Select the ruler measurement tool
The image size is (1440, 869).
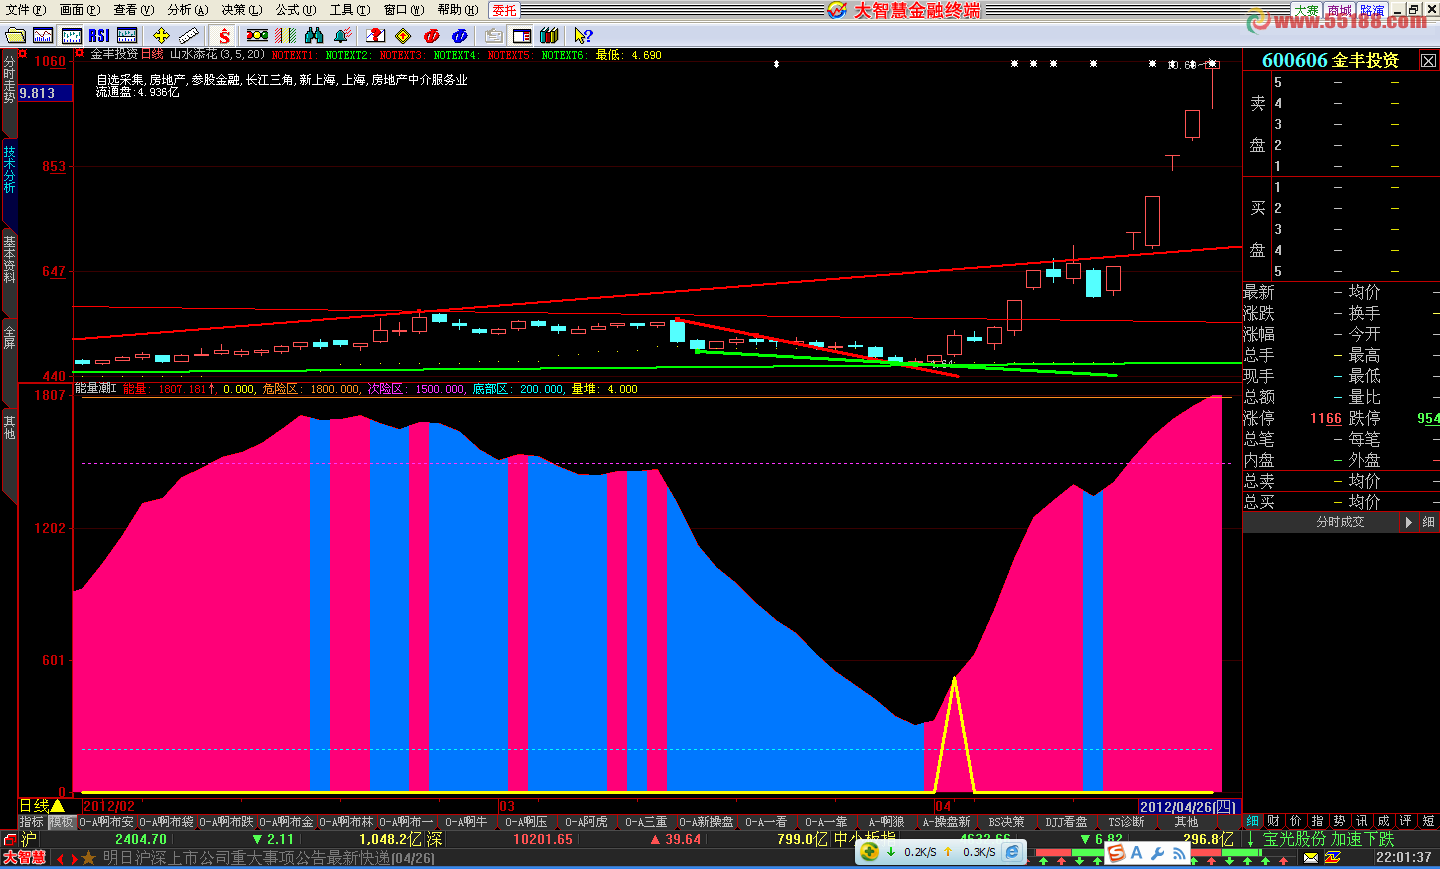pyautogui.click(x=189, y=36)
